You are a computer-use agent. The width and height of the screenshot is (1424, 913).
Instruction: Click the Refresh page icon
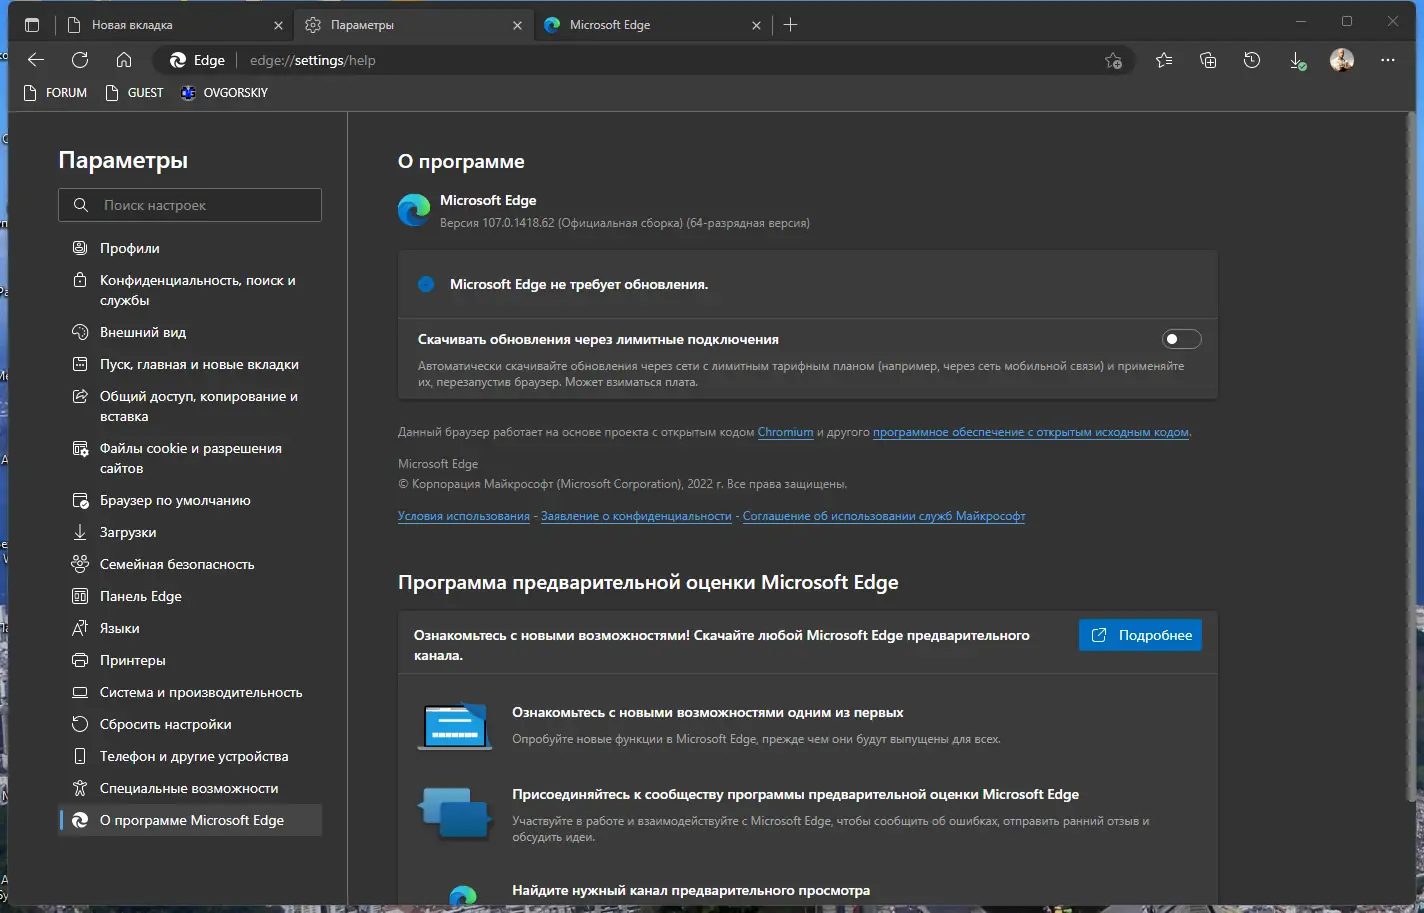(80, 60)
